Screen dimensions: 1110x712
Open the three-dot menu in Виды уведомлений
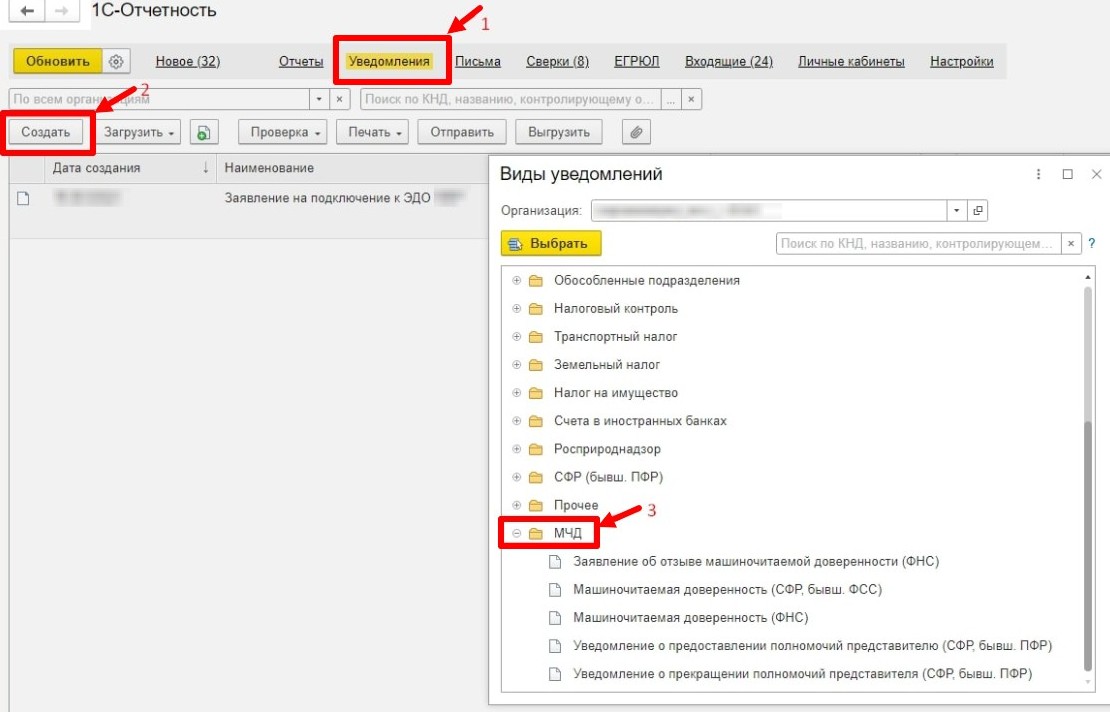pos(1039,174)
